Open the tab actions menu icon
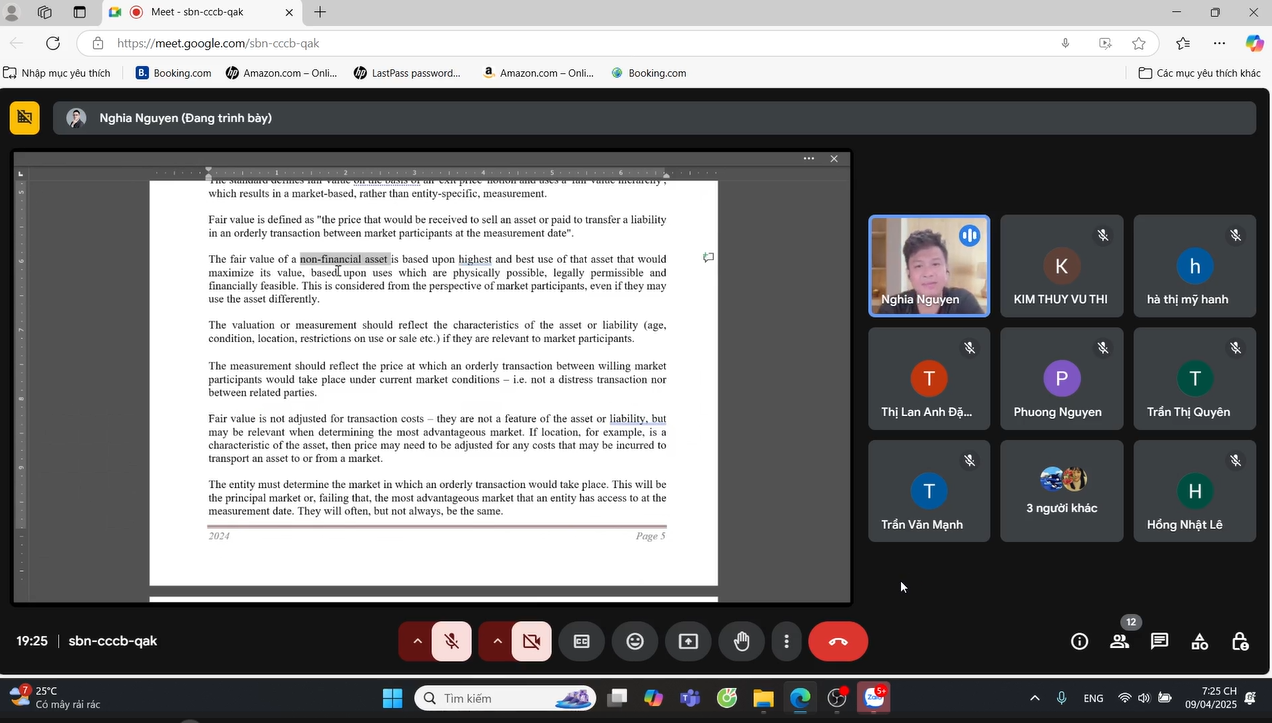This screenshot has width=1272, height=723. (79, 12)
